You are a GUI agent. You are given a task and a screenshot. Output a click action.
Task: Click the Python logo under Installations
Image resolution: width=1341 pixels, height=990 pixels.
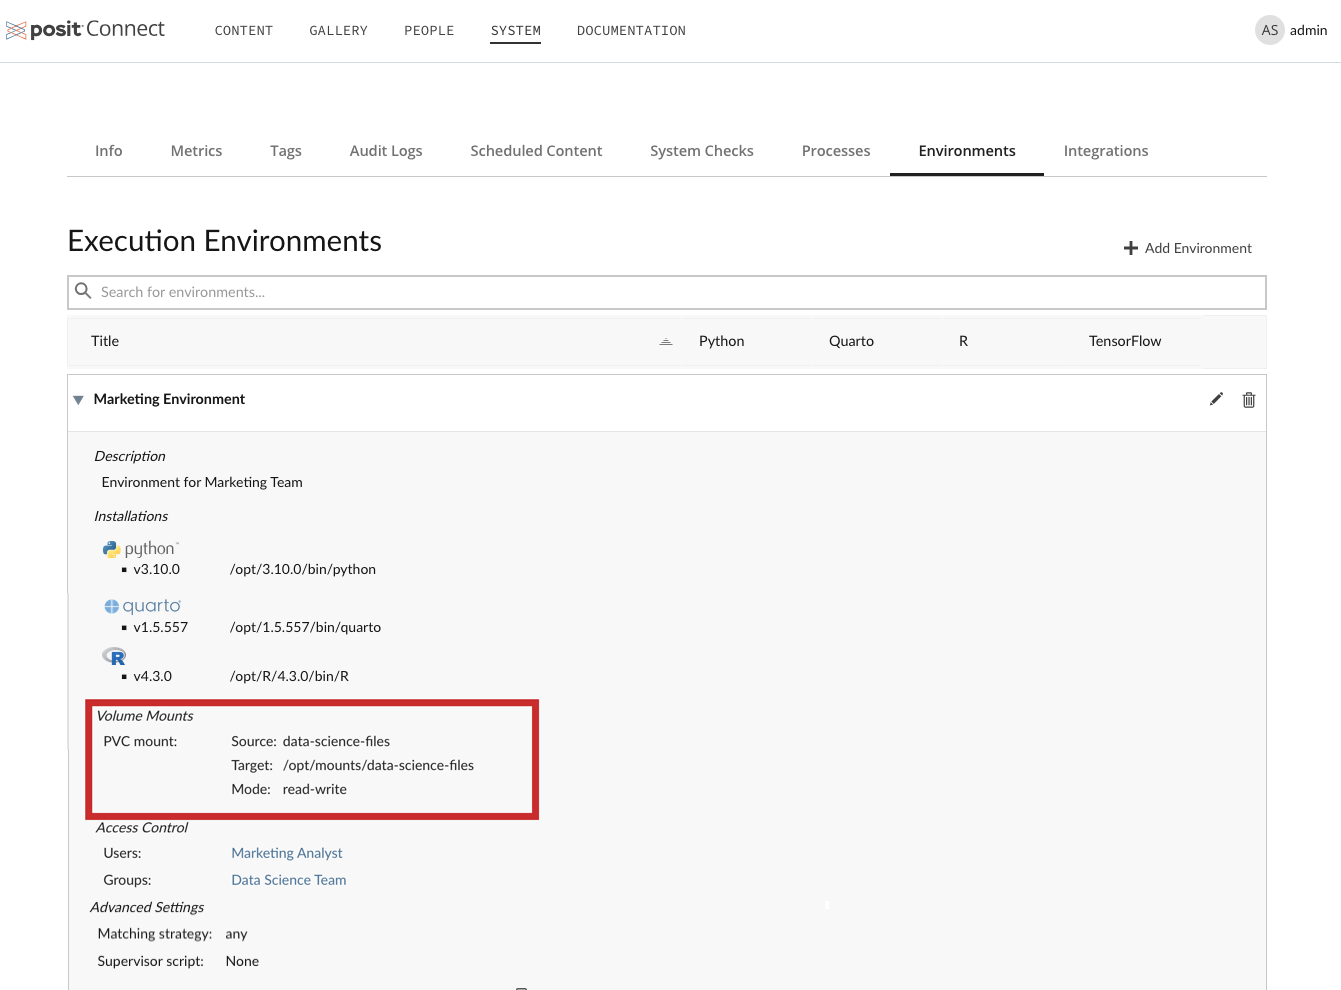140,548
